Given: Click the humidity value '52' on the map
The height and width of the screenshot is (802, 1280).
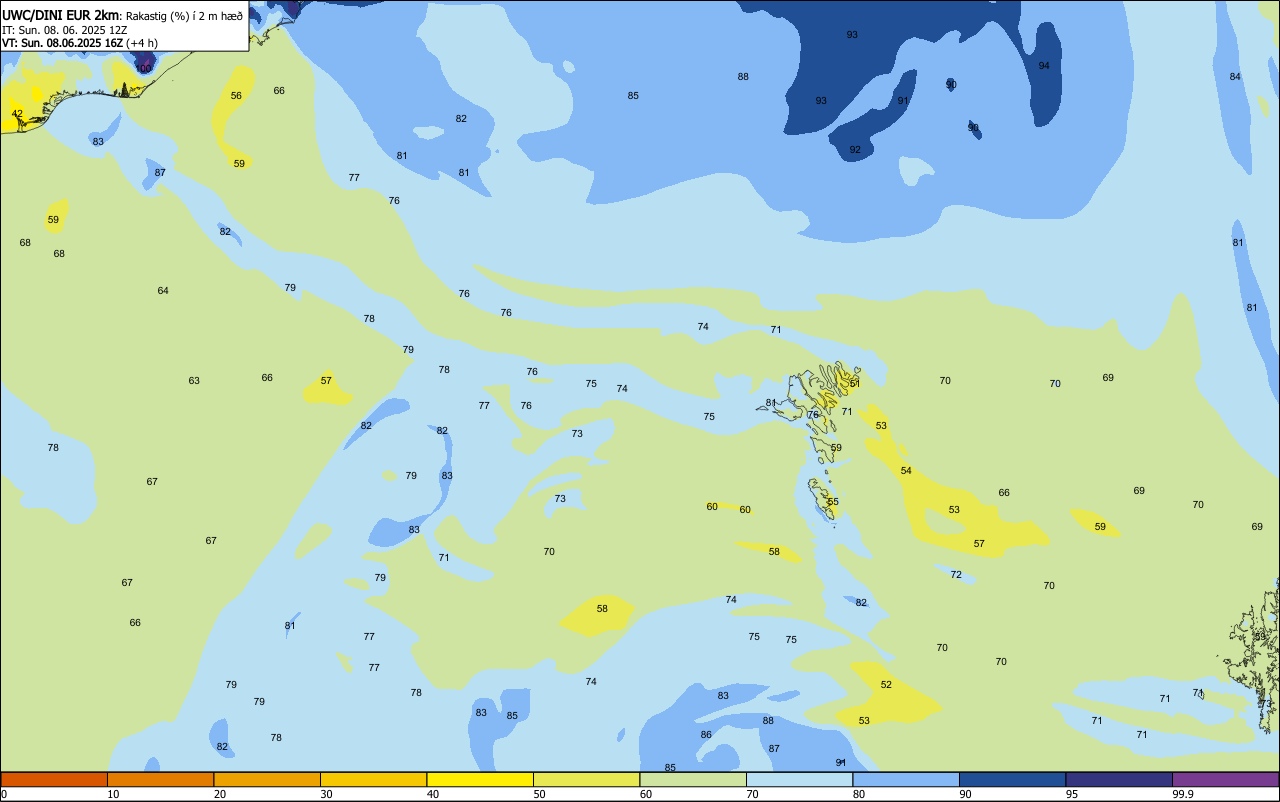Looking at the screenshot, I should [886, 685].
